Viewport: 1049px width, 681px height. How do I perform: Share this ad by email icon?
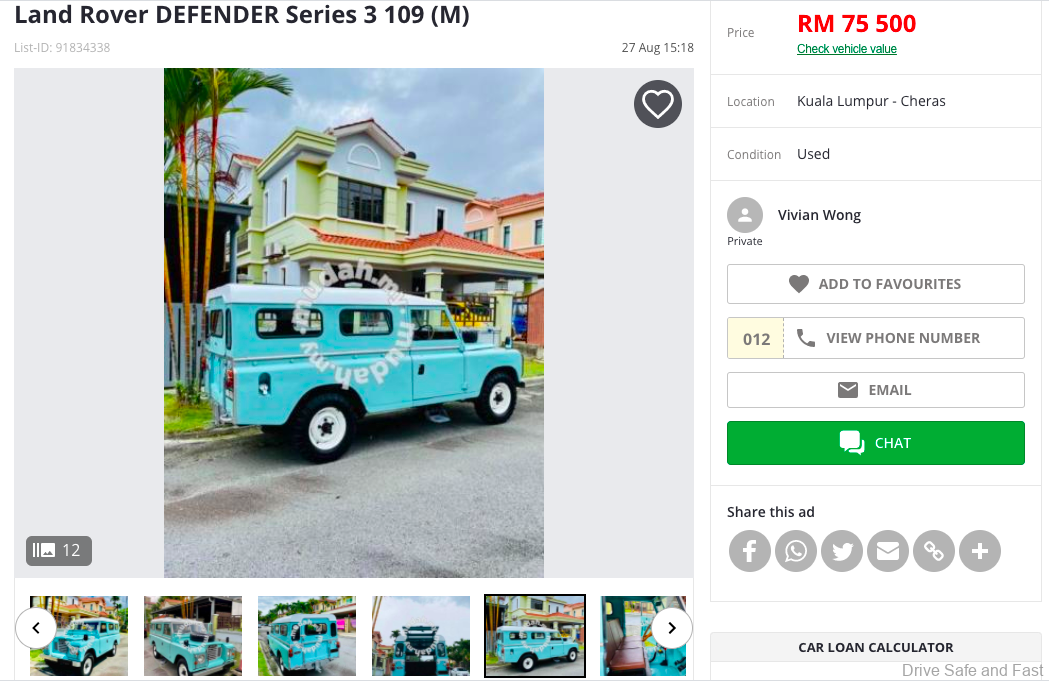[x=888, y=551]
